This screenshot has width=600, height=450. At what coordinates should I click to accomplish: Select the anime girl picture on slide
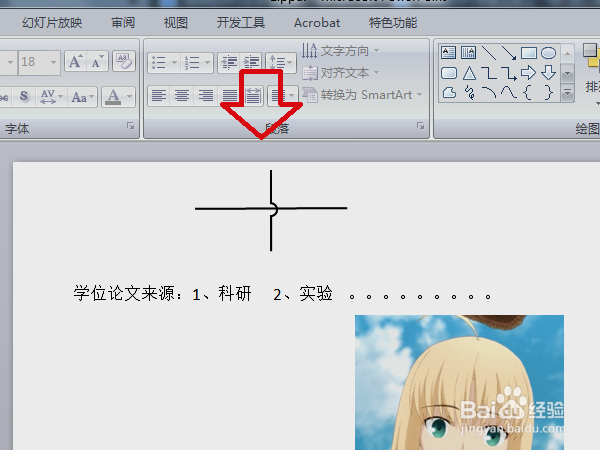tap(459, 382)
